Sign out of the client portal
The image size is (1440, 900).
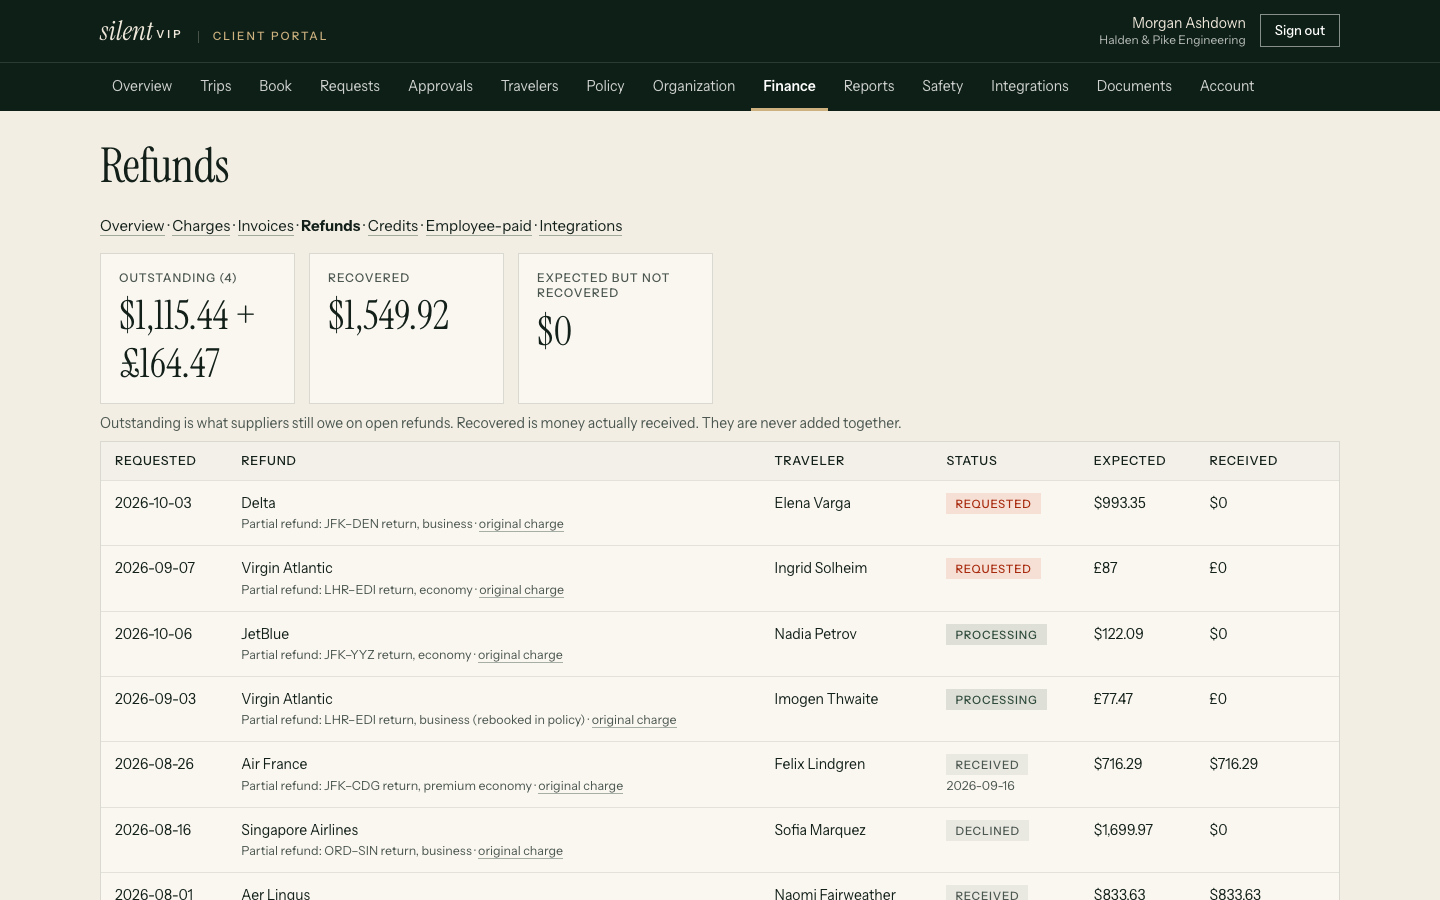pos(1299,31)
